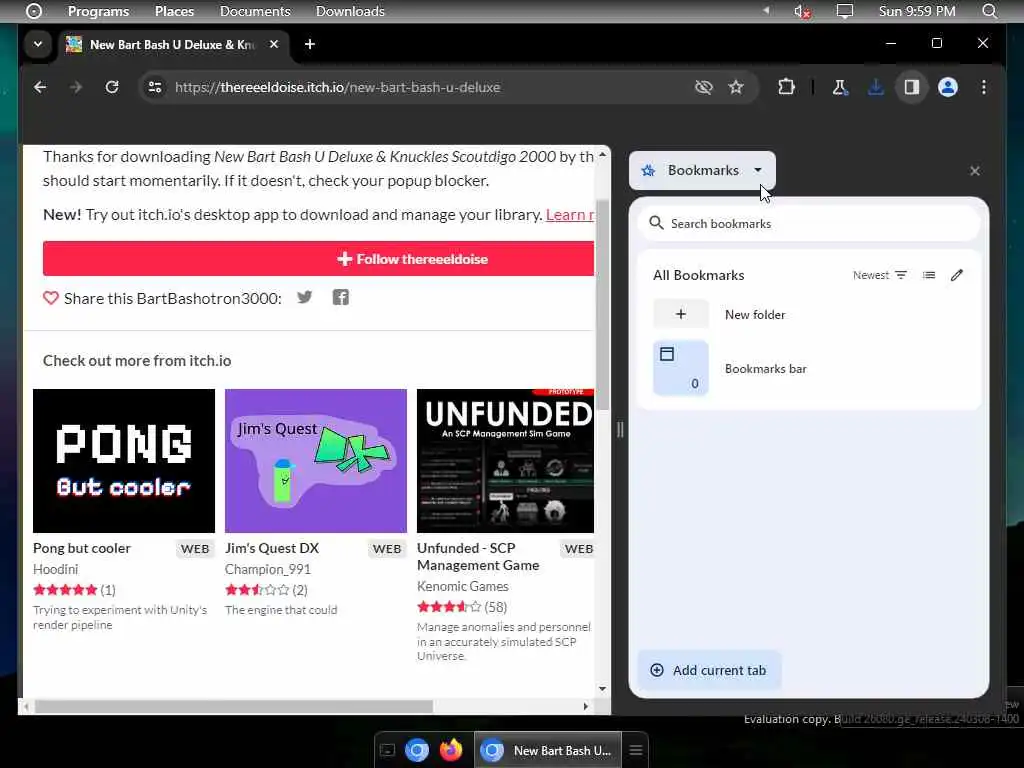Open the Bookmarks bar folder
This screenshot has width=1024, height=768.
808,368
